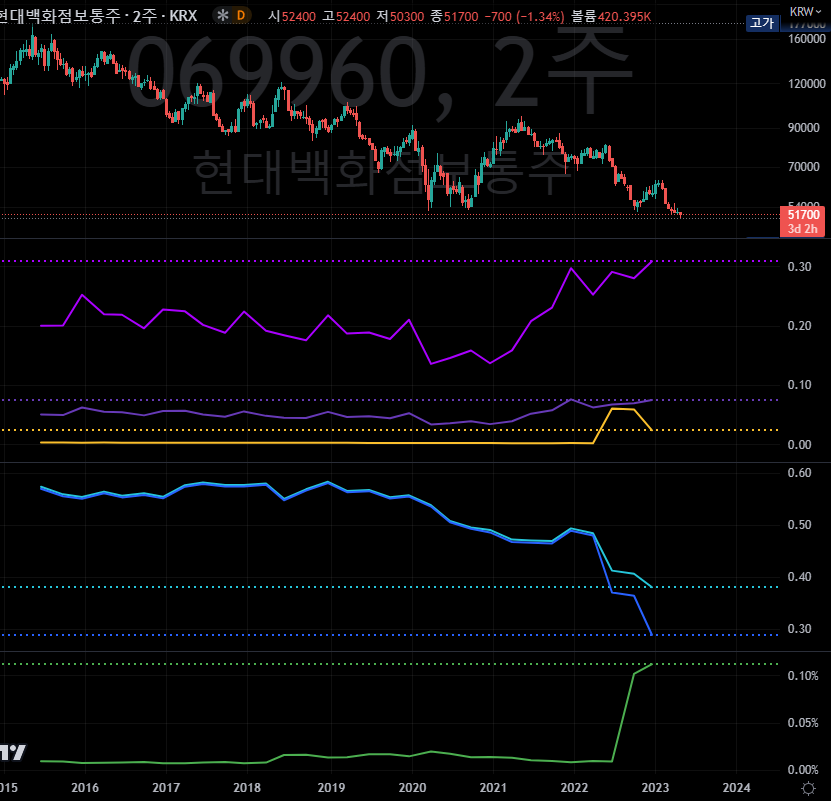
Task: Click the 0.00 label on yellow indicator scale
Action: (x=799, y=444)
